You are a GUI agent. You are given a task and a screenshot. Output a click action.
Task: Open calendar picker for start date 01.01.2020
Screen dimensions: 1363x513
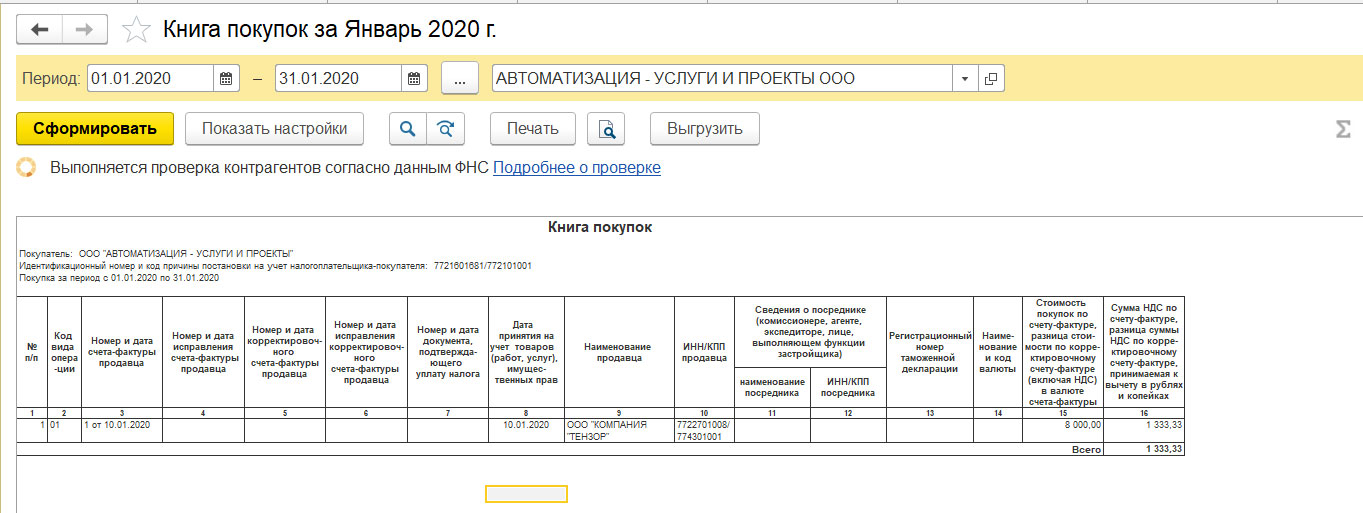click(x=226, y=78)
